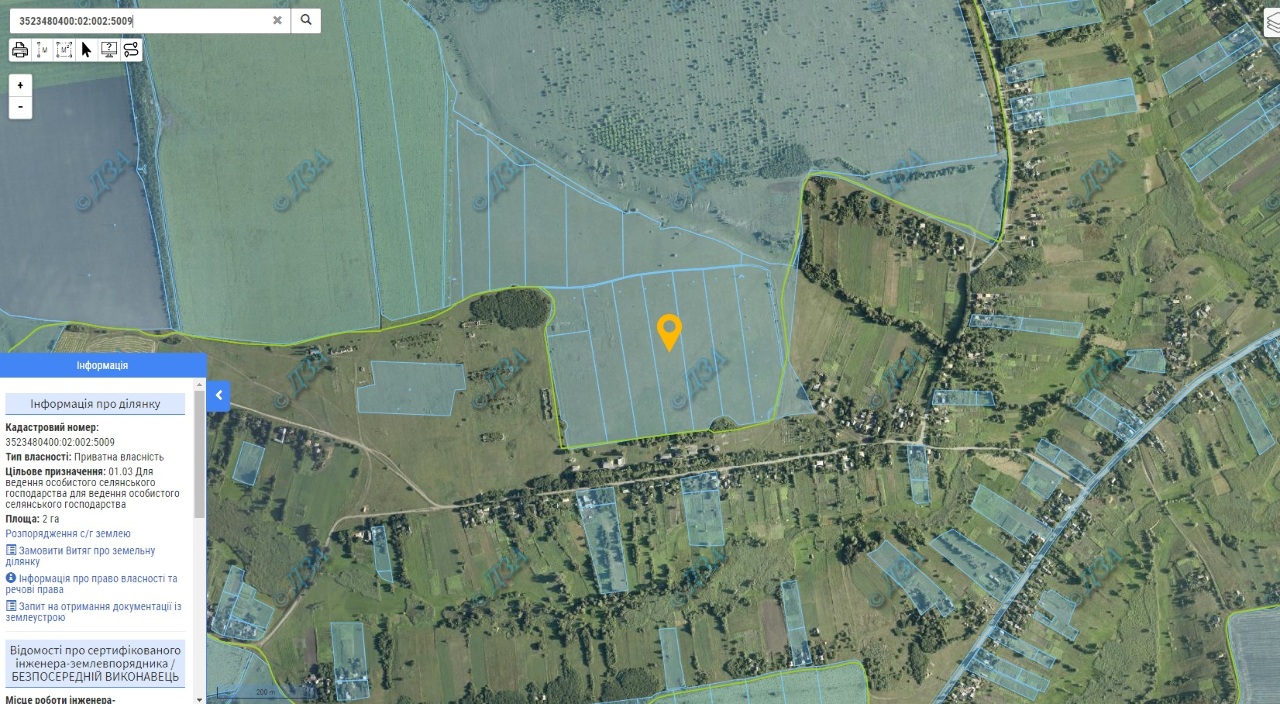Open the Інформація panel tab
This screenshot has width=1280, height=704.
(x=103, y=365)
